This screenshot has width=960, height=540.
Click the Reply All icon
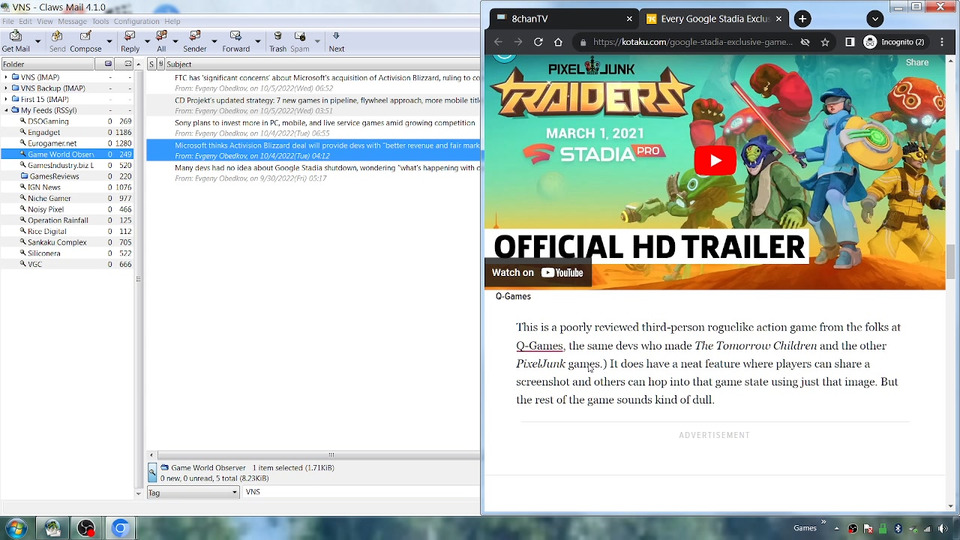coord(161,36)
